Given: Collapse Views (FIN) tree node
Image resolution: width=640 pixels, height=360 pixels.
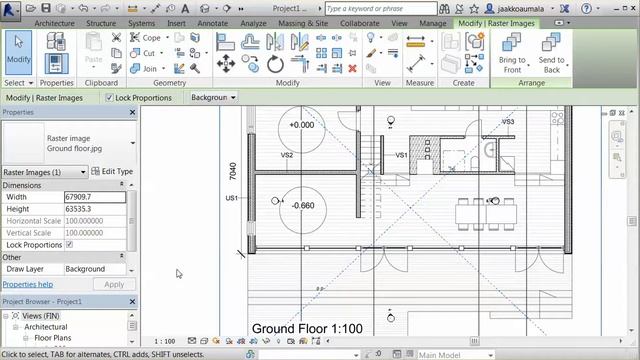Looking at the screenshot, I should pos(6,316).
